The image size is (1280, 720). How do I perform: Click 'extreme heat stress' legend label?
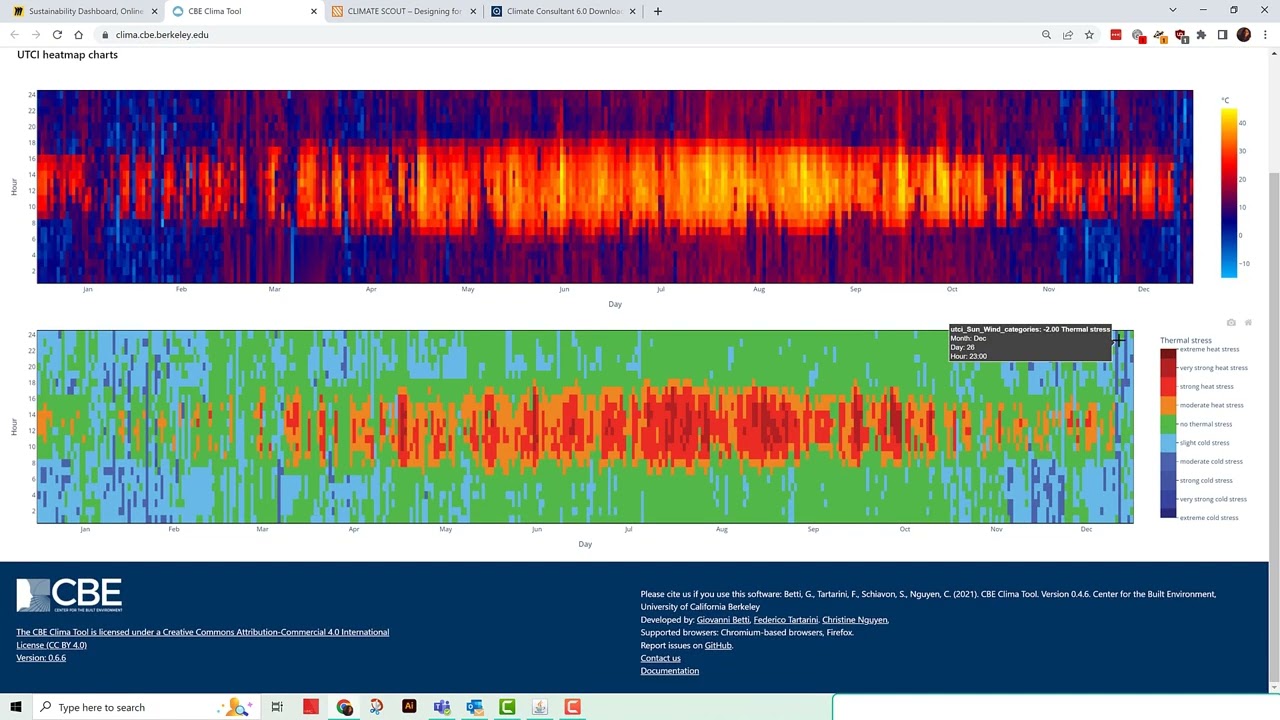coord(1209,349)
